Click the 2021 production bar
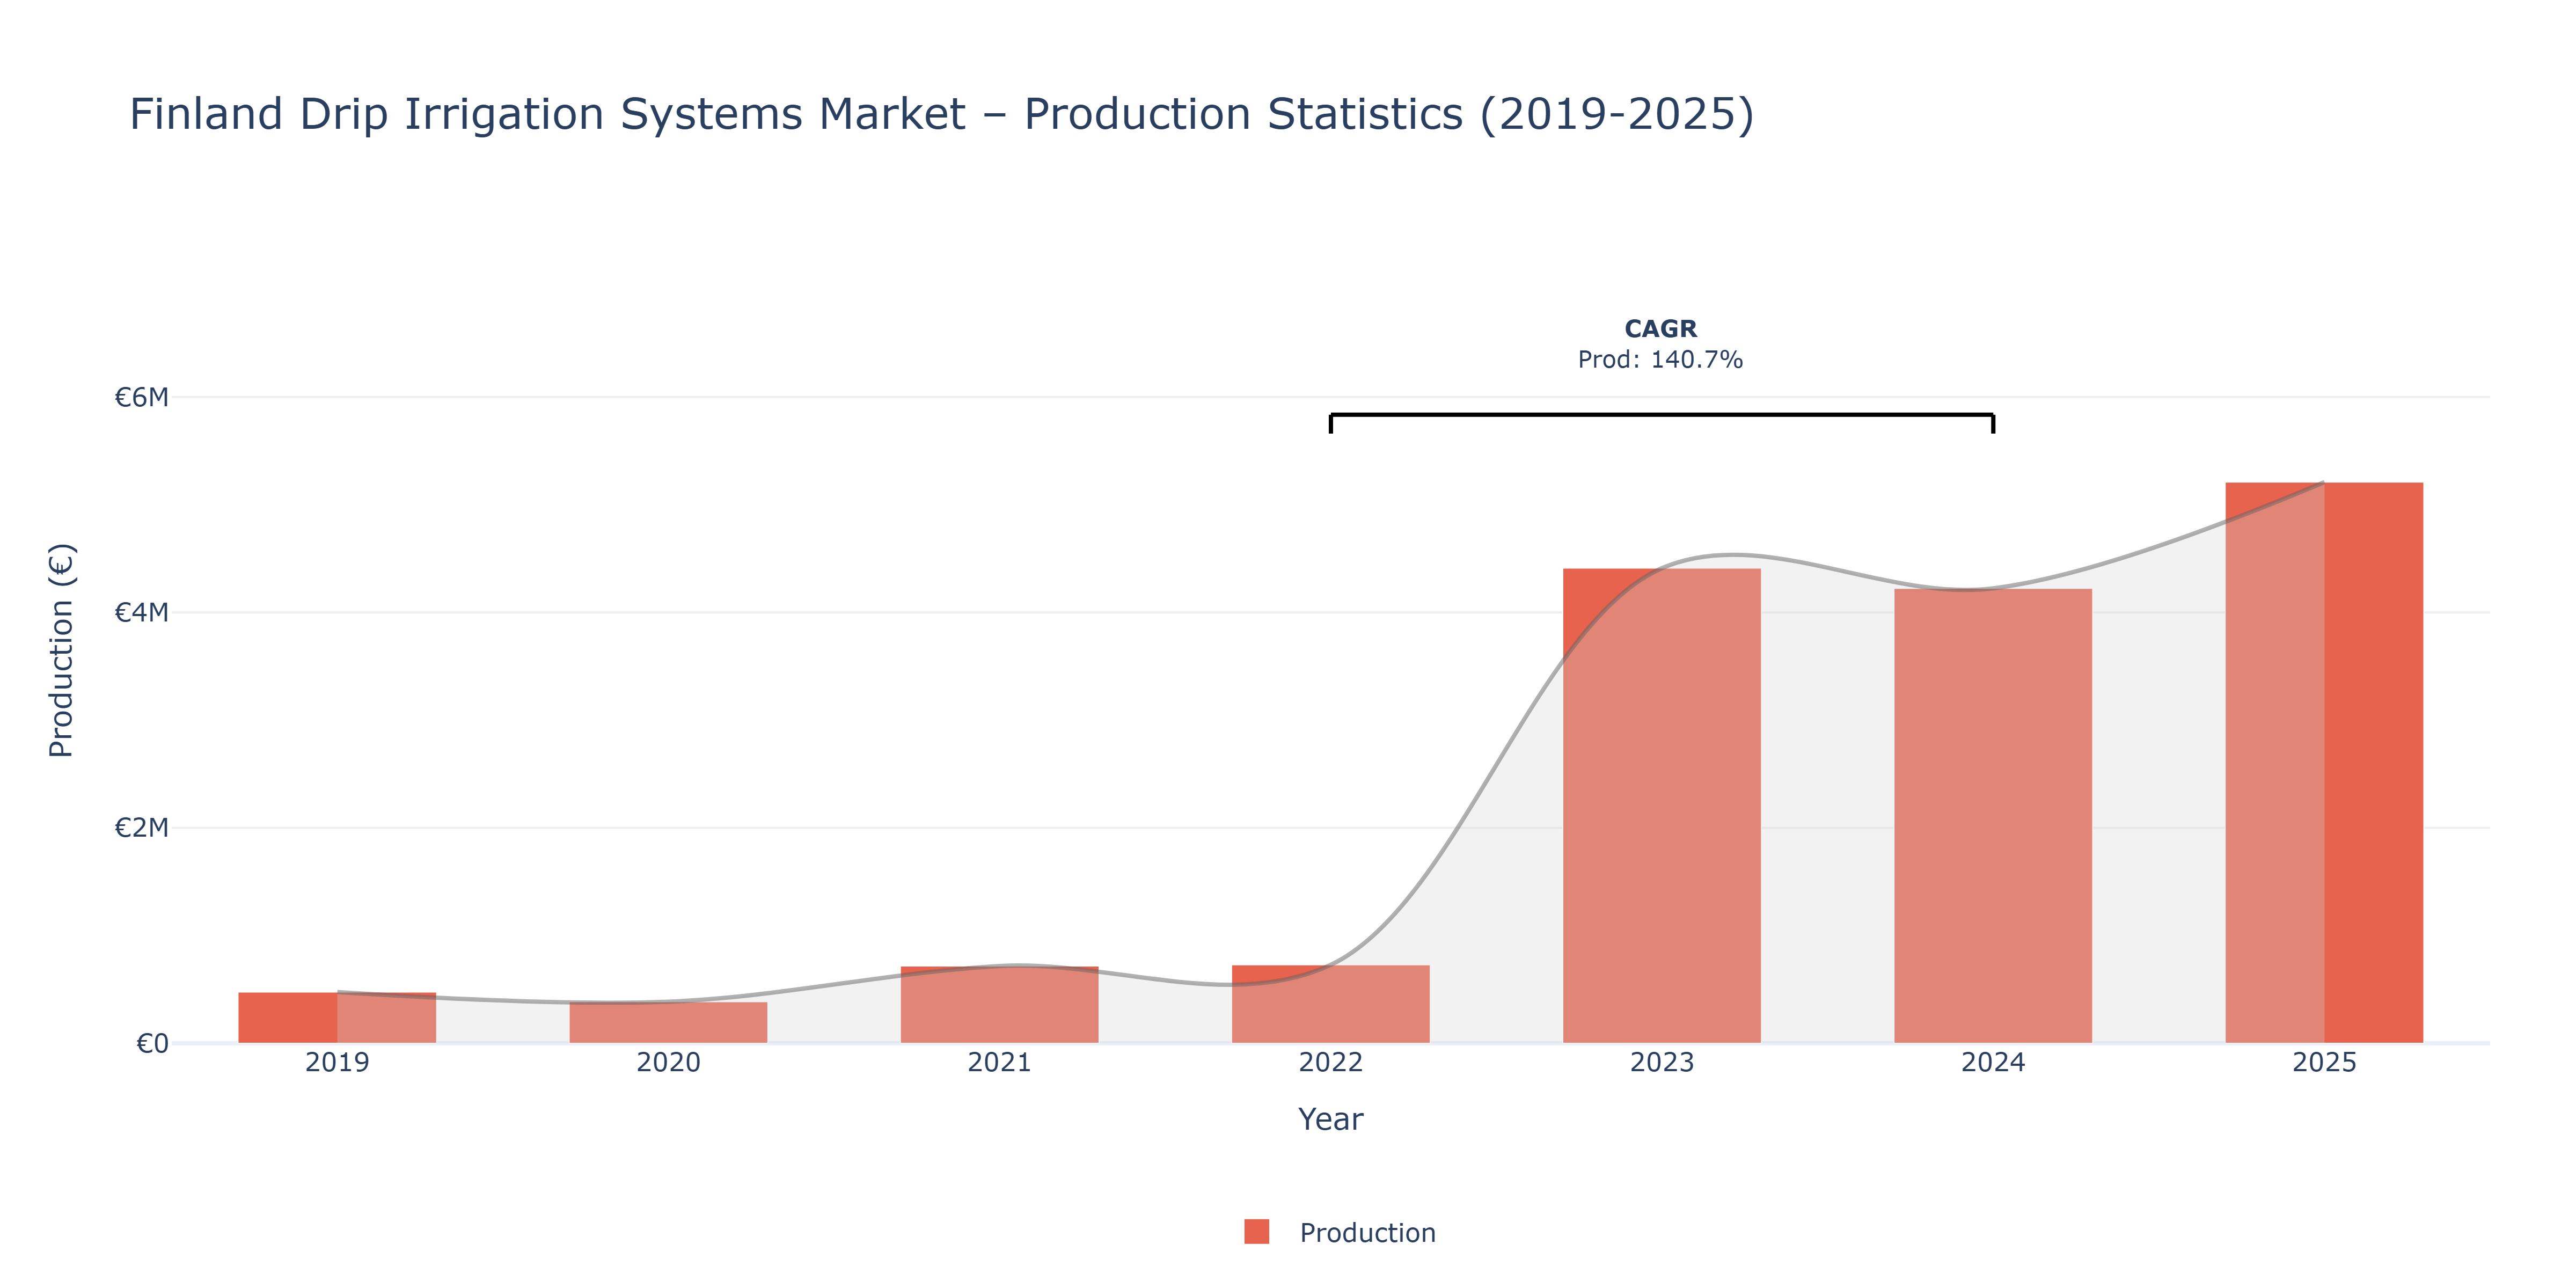This screenshot has height=1288, width=2576. [999, 1004]
